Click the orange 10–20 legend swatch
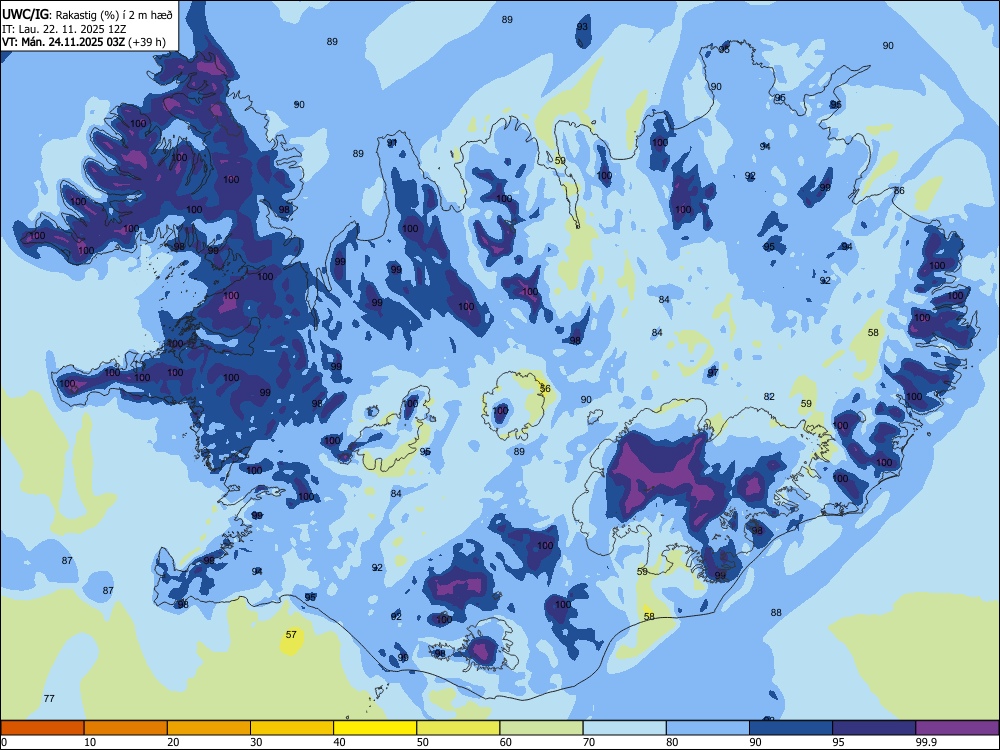The image size is (1000, 750). [126, 728]
